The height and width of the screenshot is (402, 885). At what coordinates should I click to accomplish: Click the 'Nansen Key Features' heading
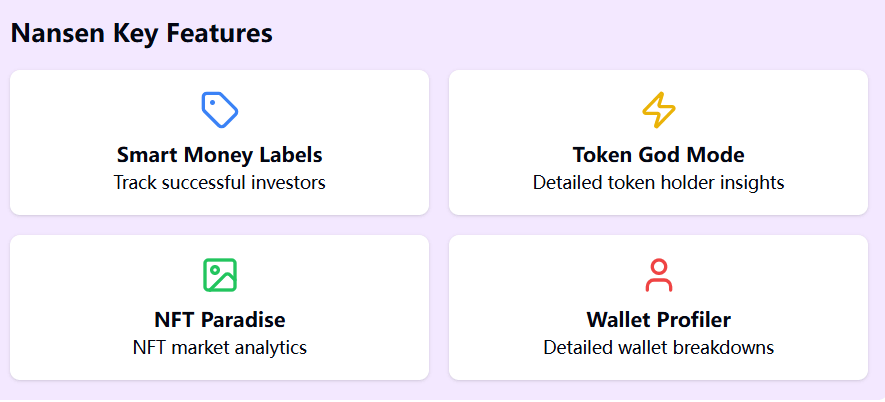[x=141, y=33]
